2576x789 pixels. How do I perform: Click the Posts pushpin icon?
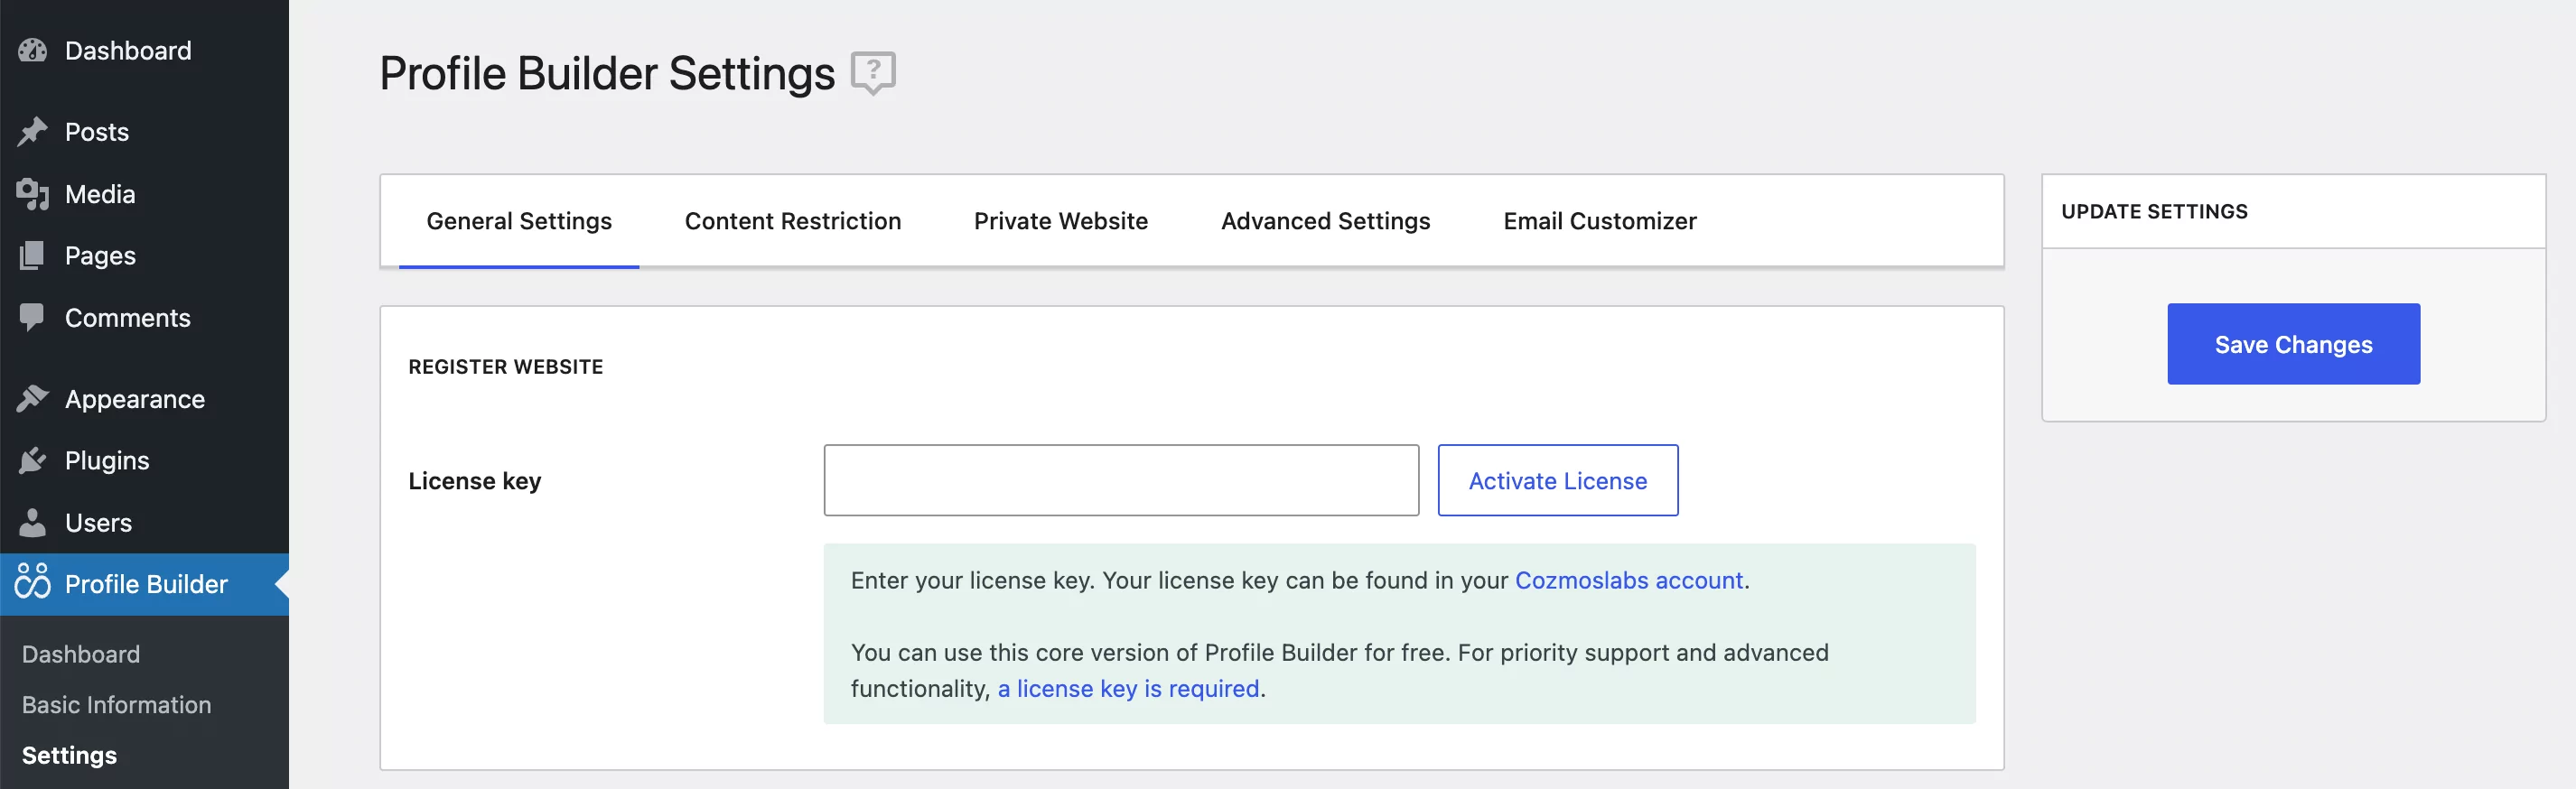pos(32,132)
